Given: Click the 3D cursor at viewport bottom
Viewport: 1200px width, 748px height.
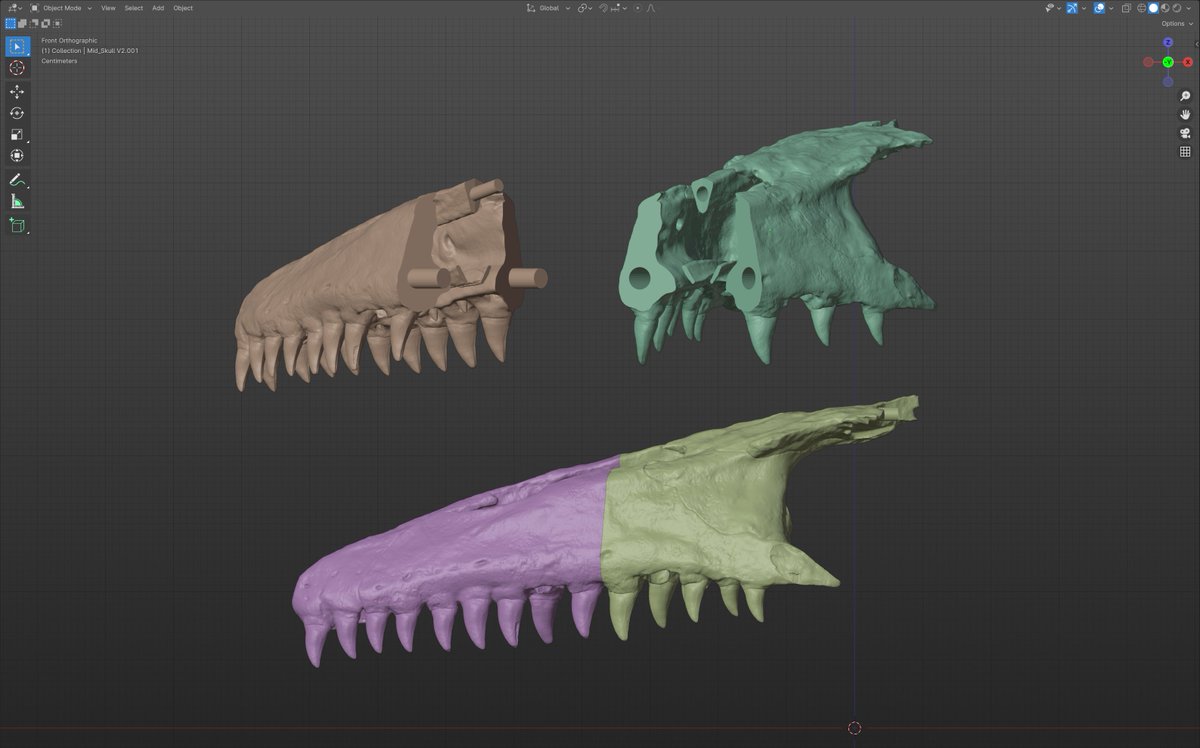Looking at the screenshot, I should coord(854,728).
